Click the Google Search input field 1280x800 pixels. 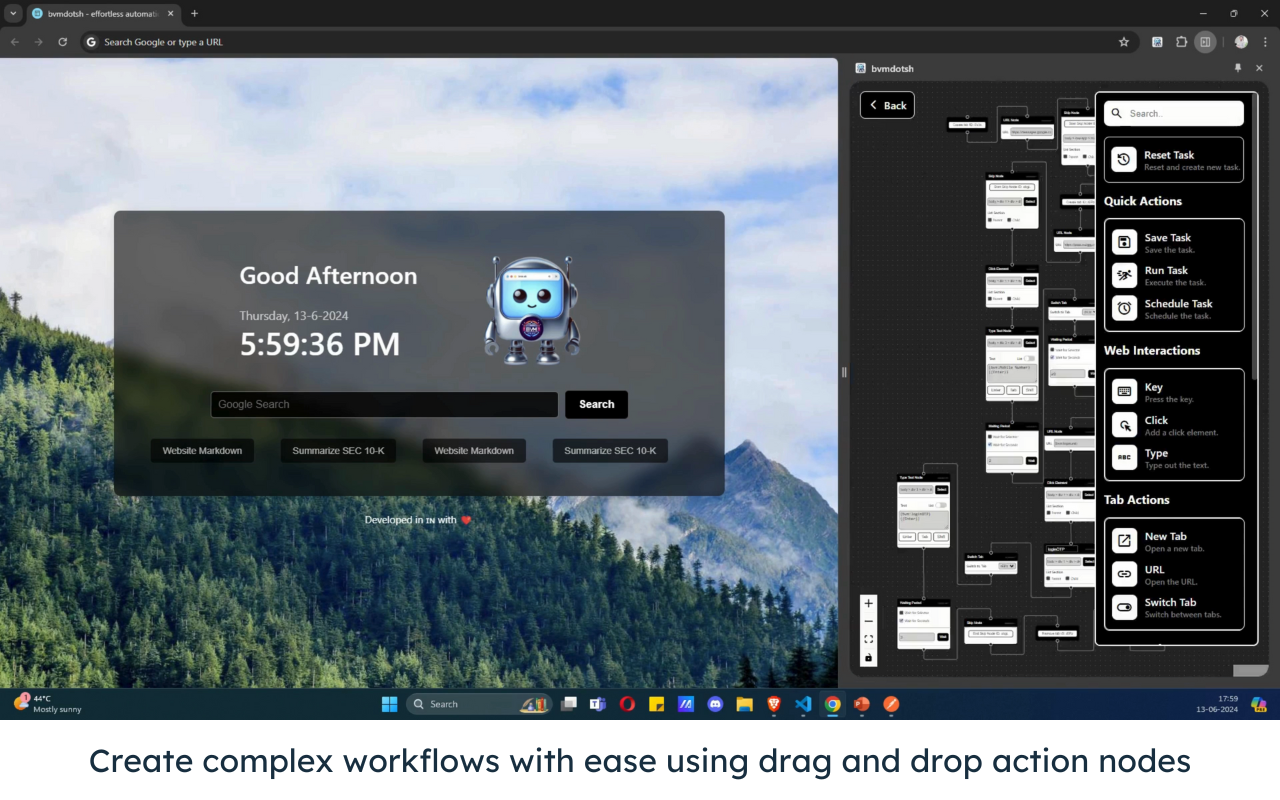(384, 404)
